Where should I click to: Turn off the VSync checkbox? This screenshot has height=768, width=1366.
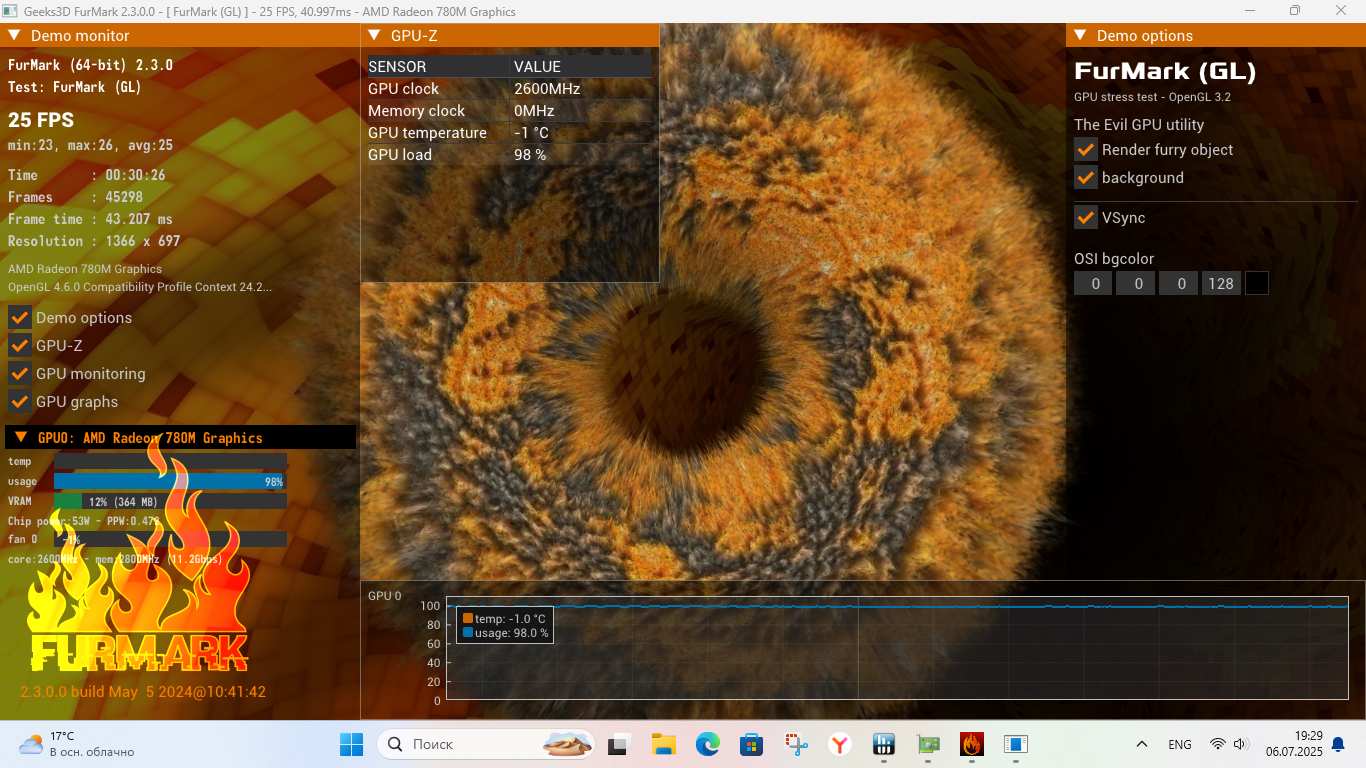tap(1086, 217)
